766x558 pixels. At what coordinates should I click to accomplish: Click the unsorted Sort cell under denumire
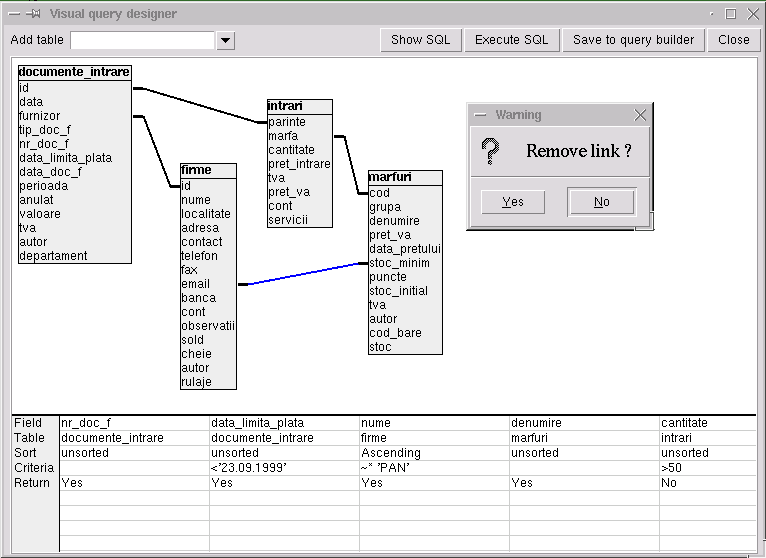click(584, 453)
